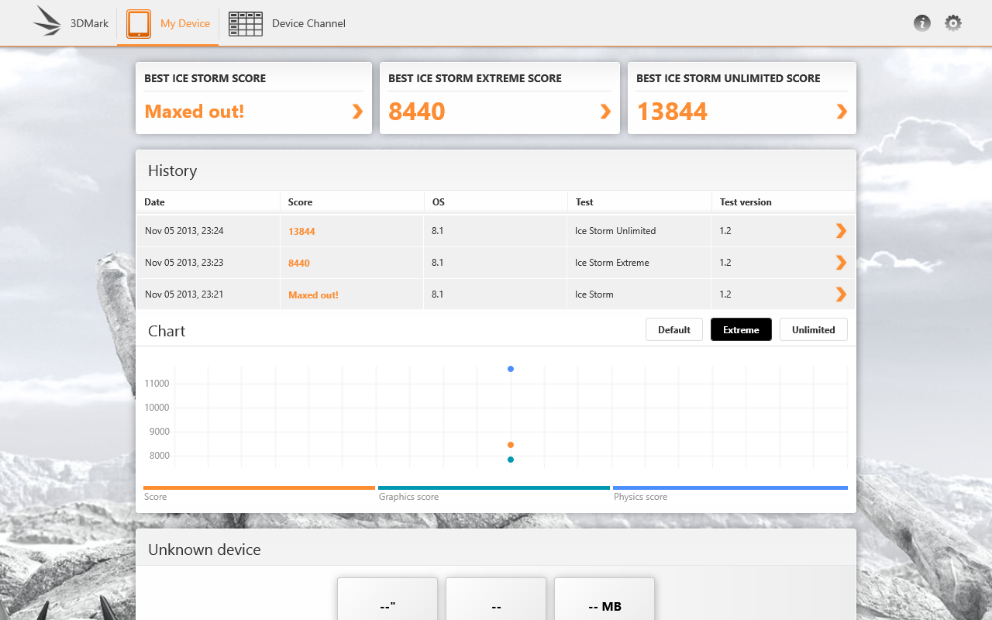This screenshot has width=992, height=620.
Task: Open Best Ice Storm Unlimited Score arrow
Action: pos(841,111)
